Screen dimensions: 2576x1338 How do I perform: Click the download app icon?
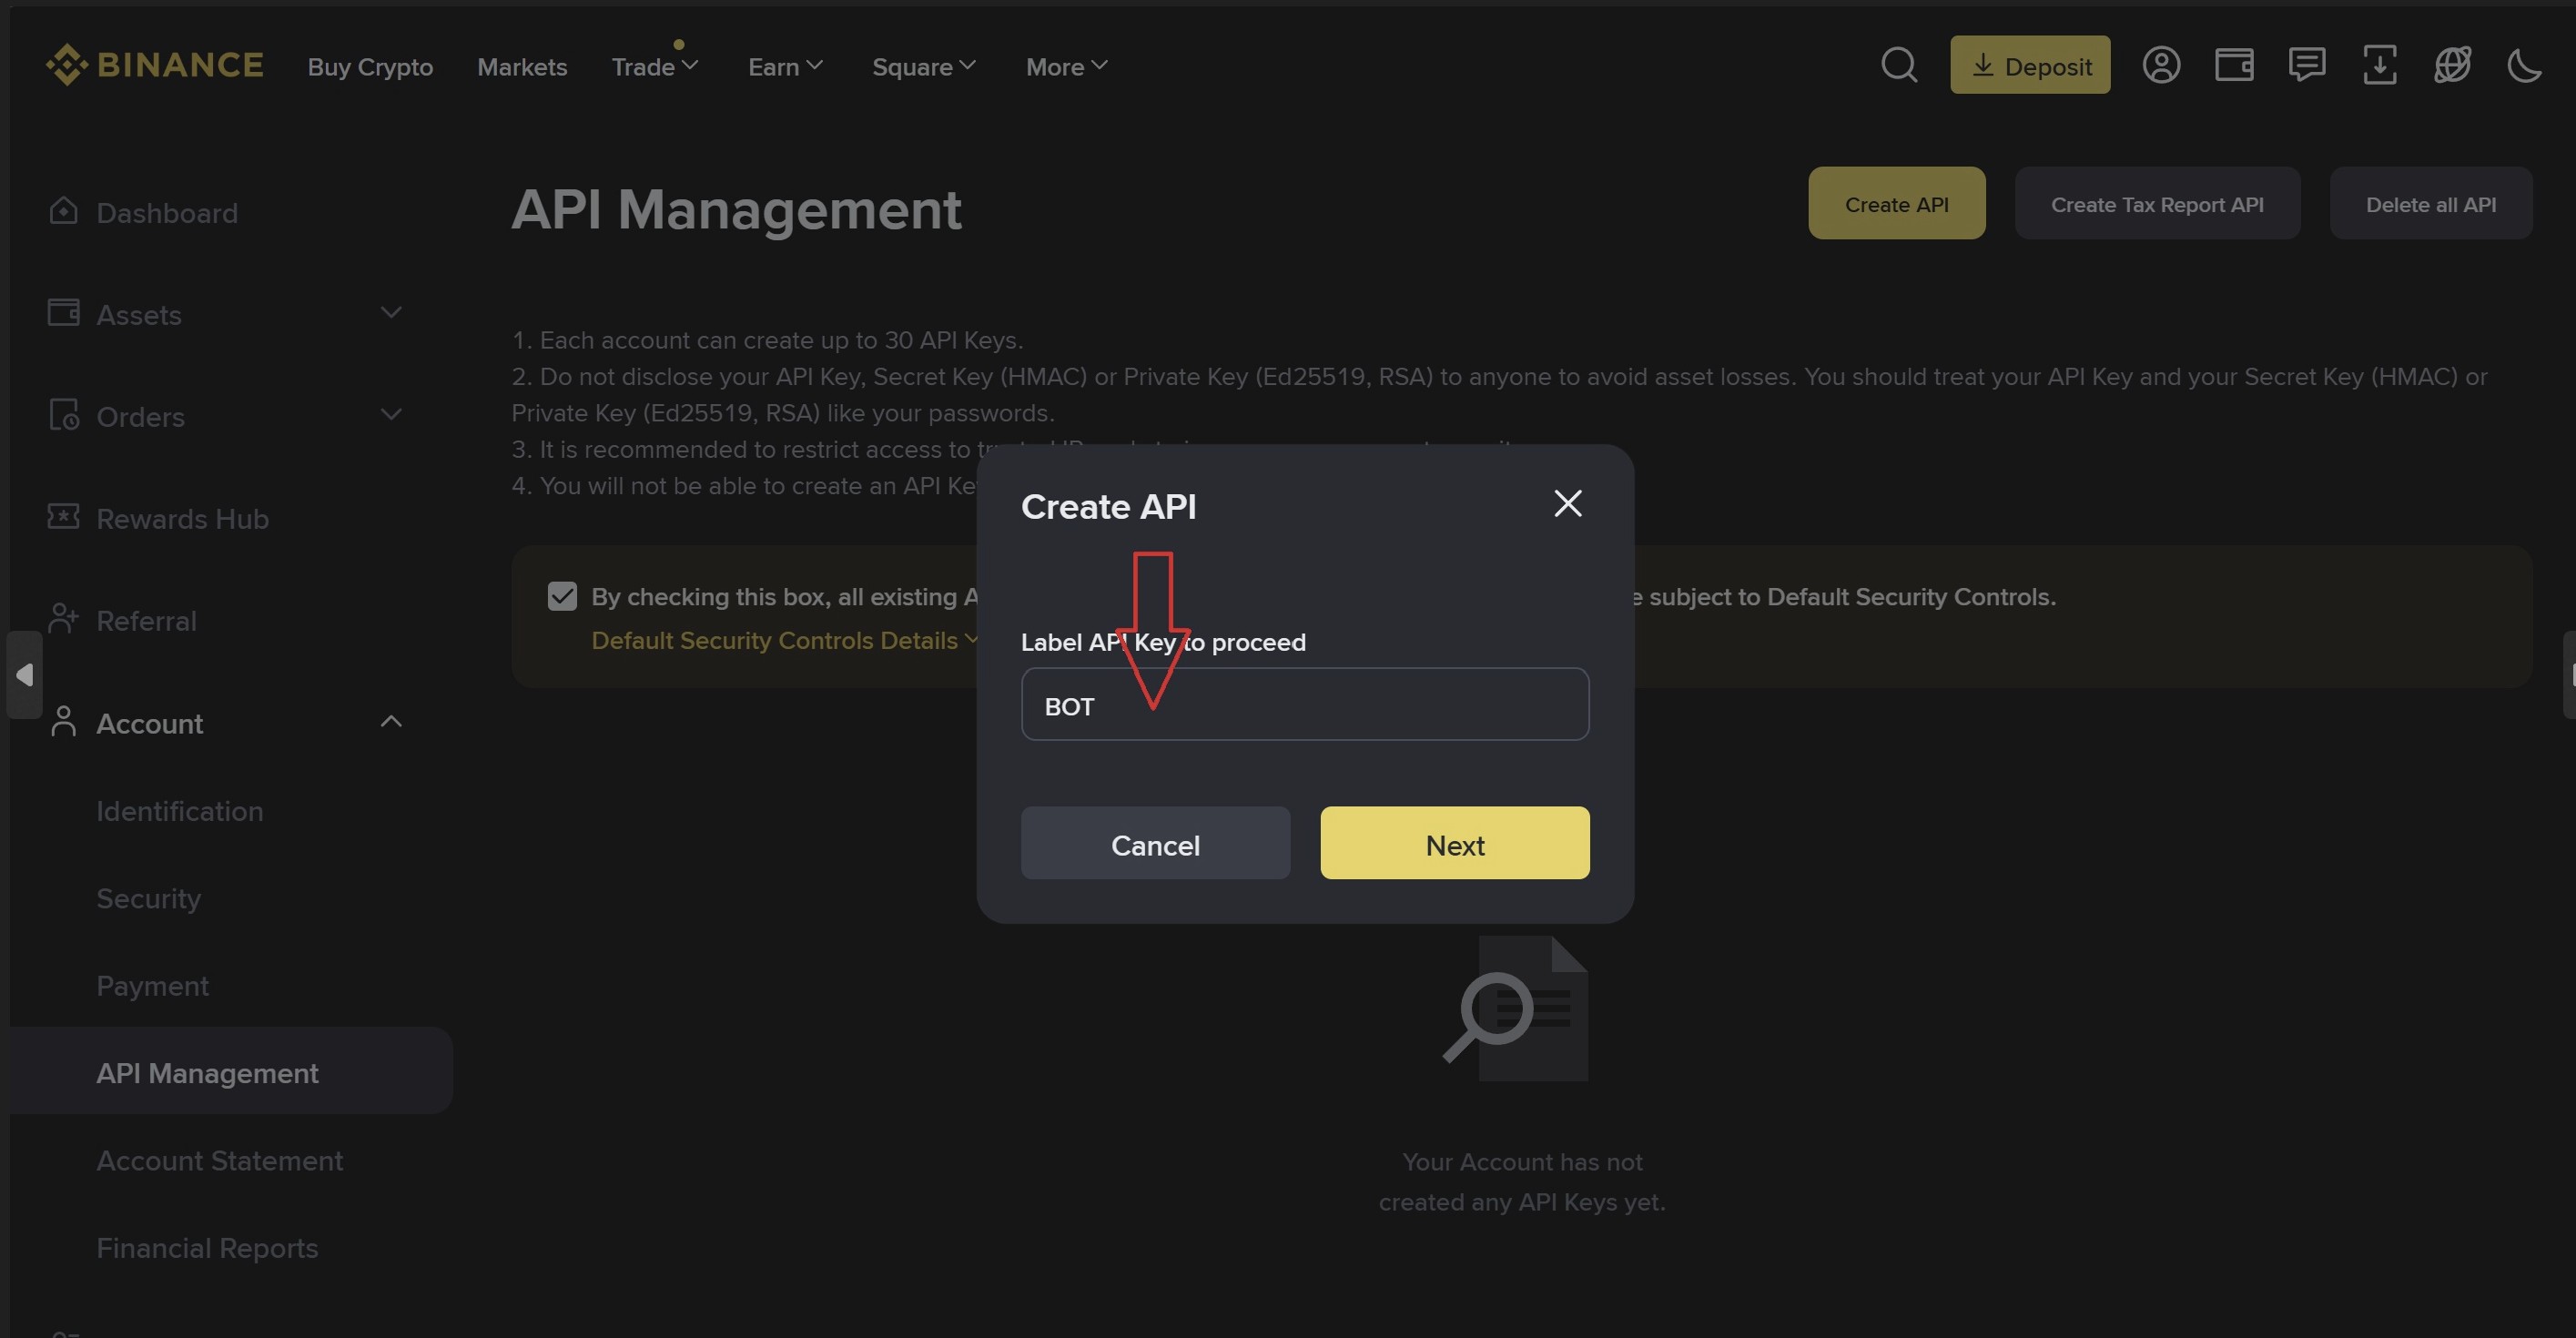[2379, 66]
